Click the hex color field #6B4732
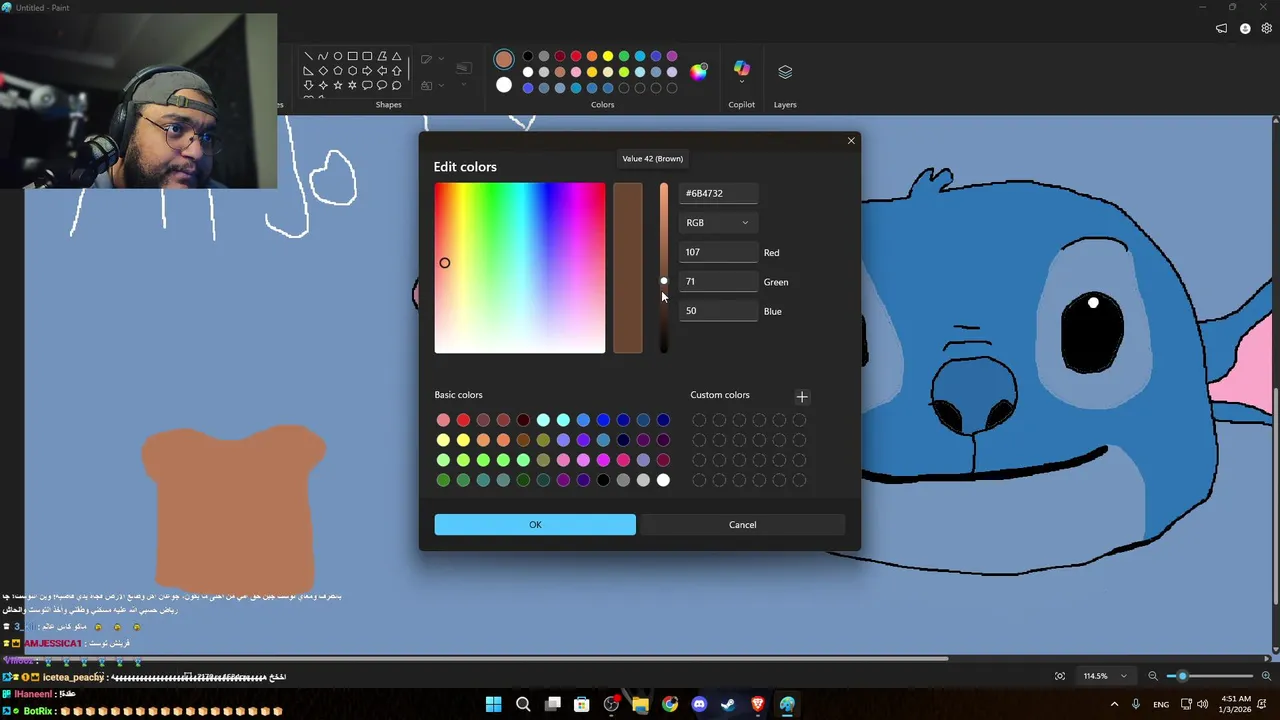Viewport: 1280px width, 720px height. (x=718, y=194)
